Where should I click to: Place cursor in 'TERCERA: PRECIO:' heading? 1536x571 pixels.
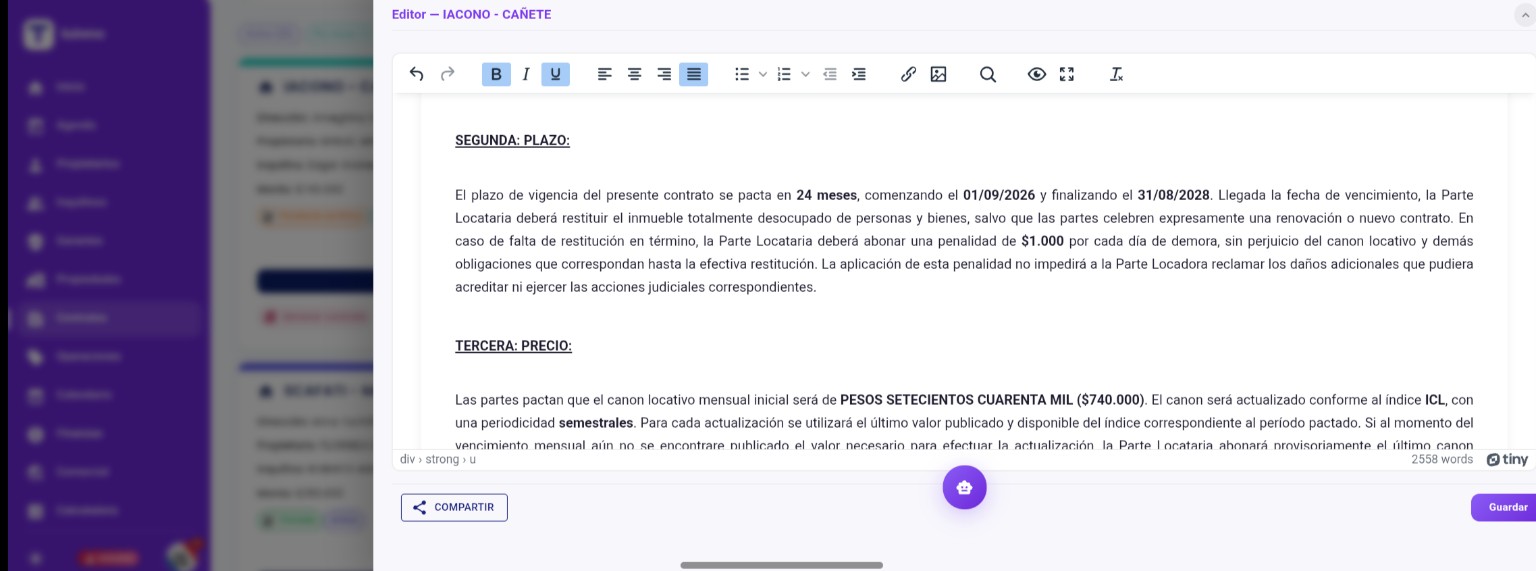[x=513, y=346]
